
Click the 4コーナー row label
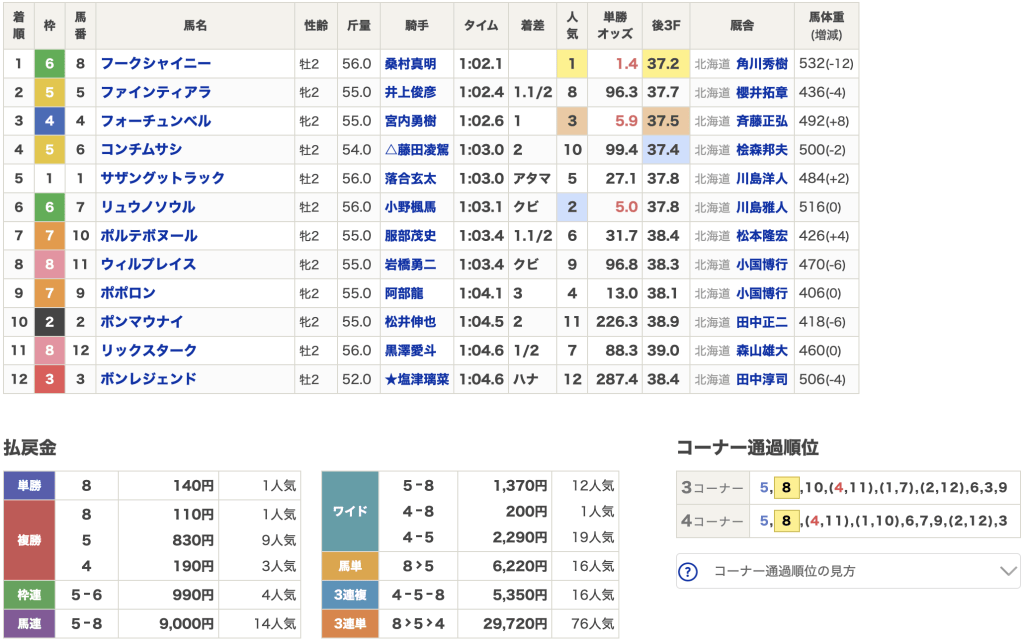tap(712, 521)
